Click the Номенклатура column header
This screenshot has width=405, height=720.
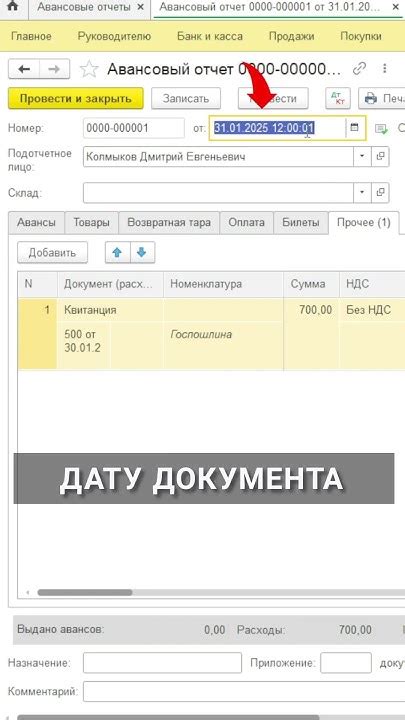coord(223,284)
